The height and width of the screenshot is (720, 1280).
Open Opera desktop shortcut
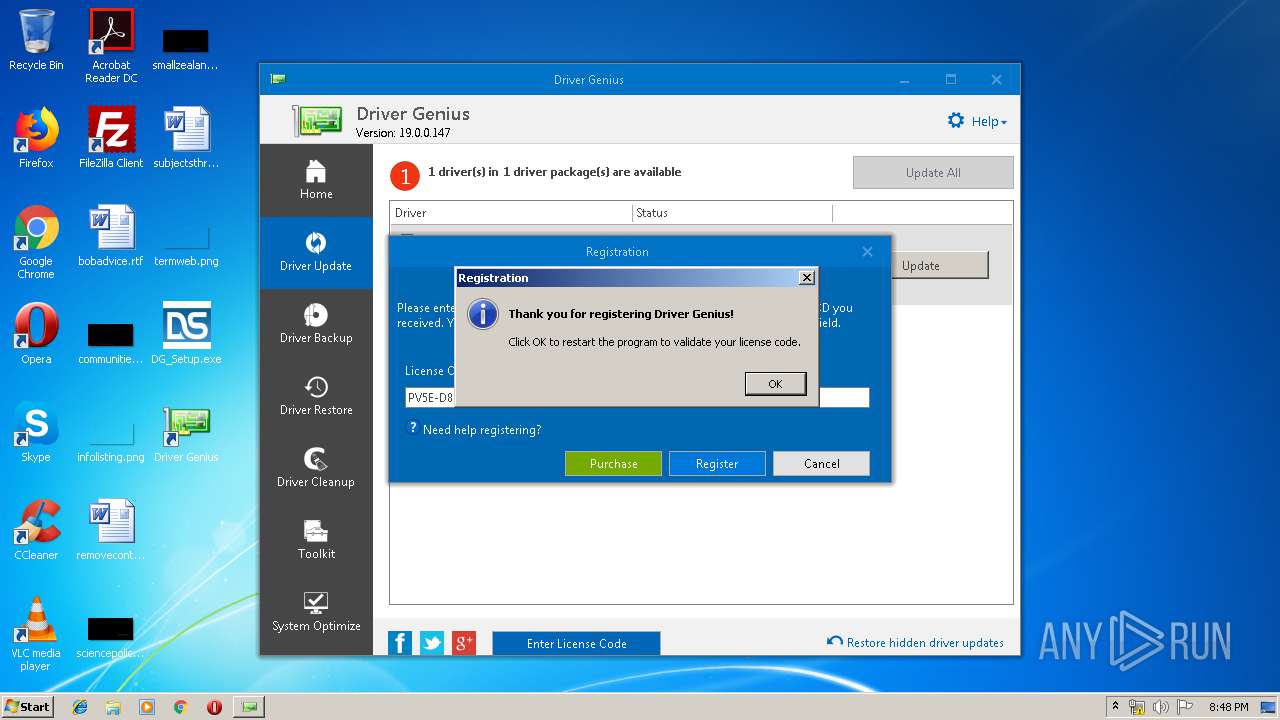[36, 334]
